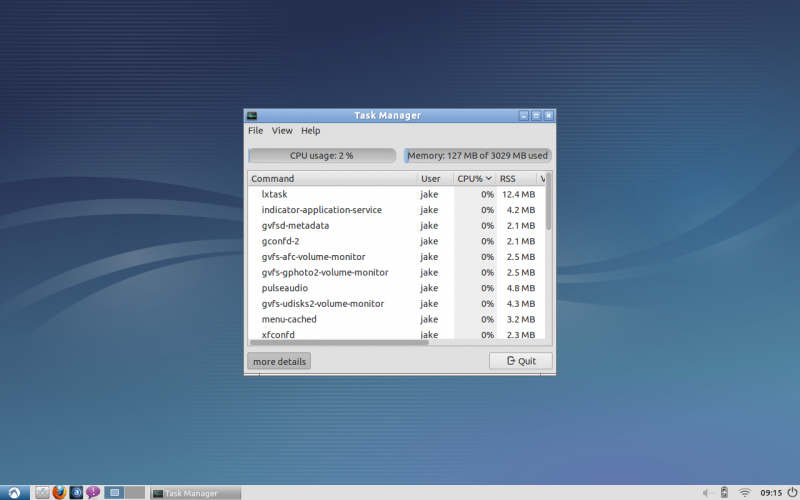Screen dimensions: 800x500
Task: Click the horizontal scrollbar of process list
Action: coord(339,342)
